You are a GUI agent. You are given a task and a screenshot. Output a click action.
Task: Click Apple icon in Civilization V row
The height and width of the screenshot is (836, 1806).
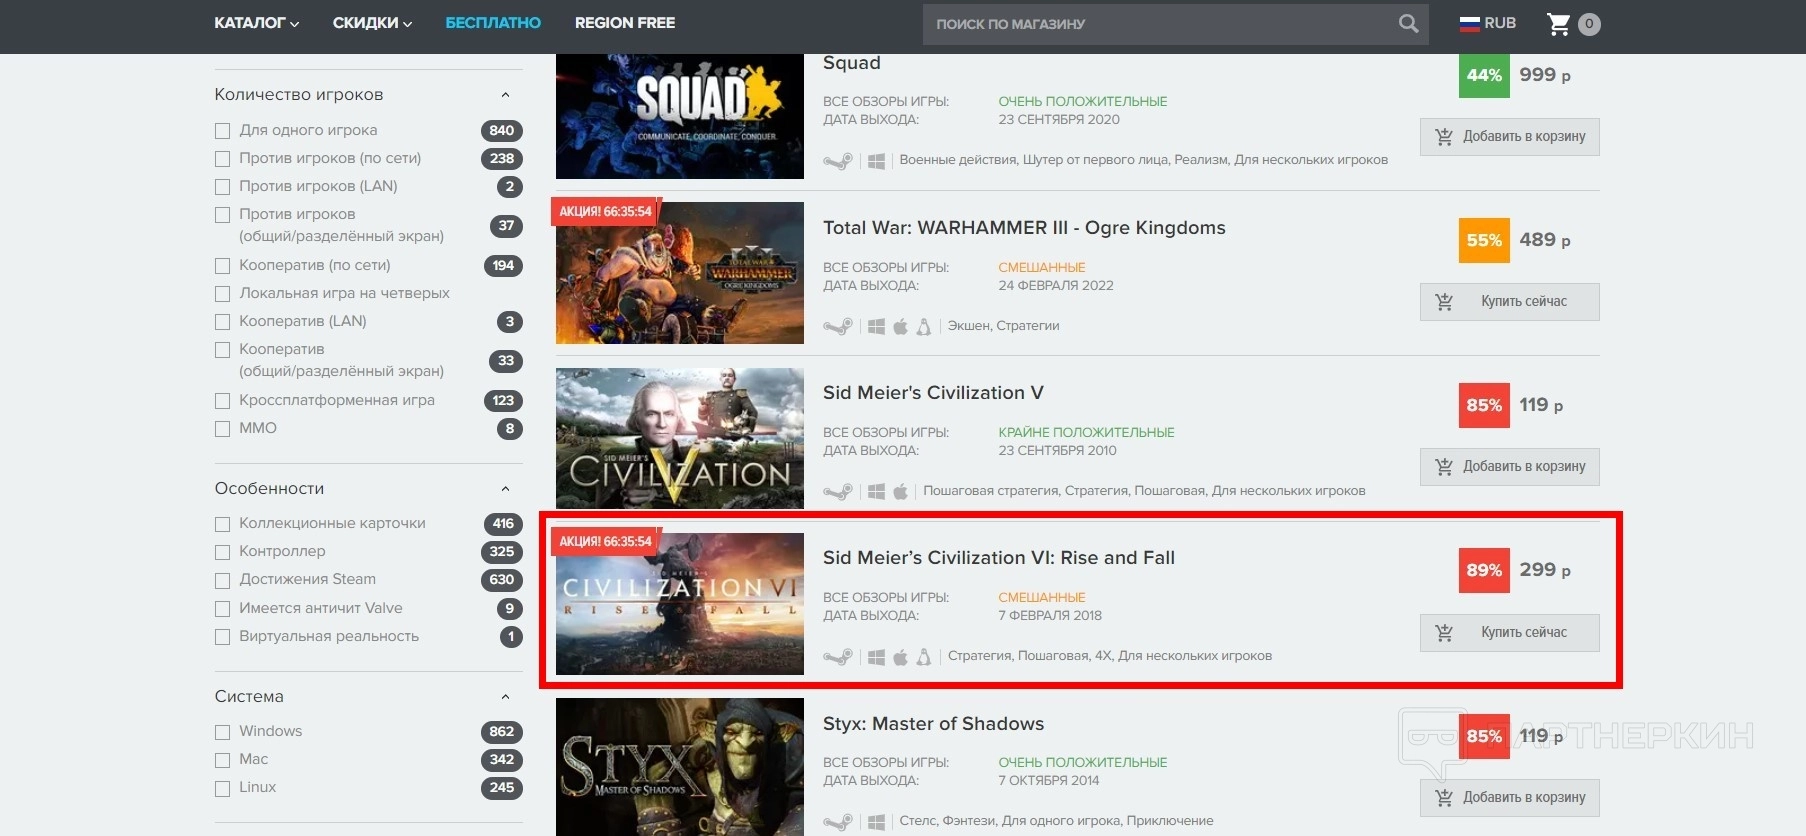pos(900,491)
